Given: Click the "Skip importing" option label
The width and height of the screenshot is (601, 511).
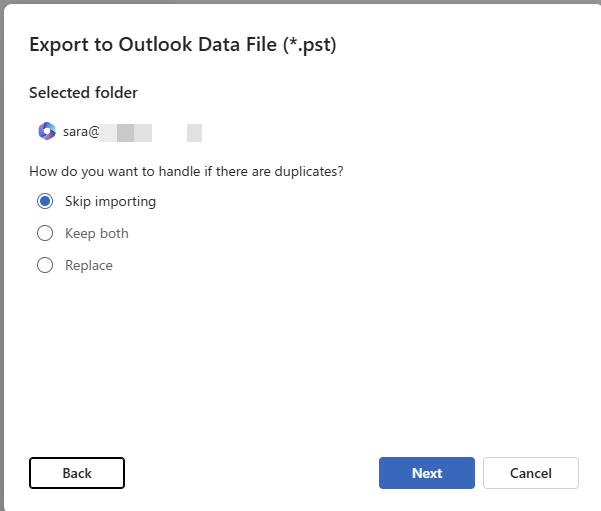Looking at the screenshot, I should [x=110, y=201].
